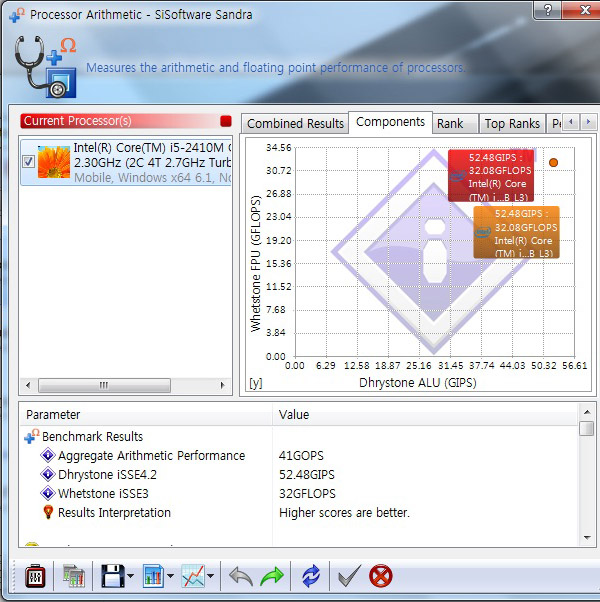
Task: Click the line graph icon
Action: 193,576
